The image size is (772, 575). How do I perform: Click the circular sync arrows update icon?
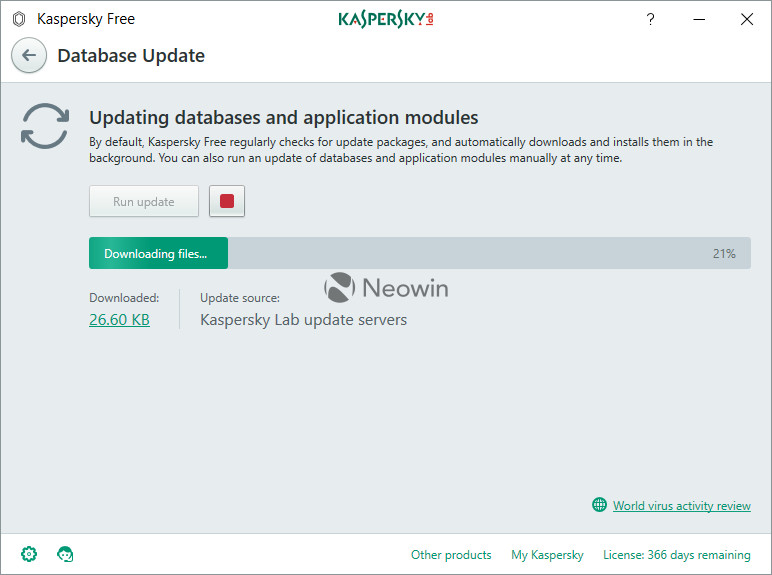45,126
